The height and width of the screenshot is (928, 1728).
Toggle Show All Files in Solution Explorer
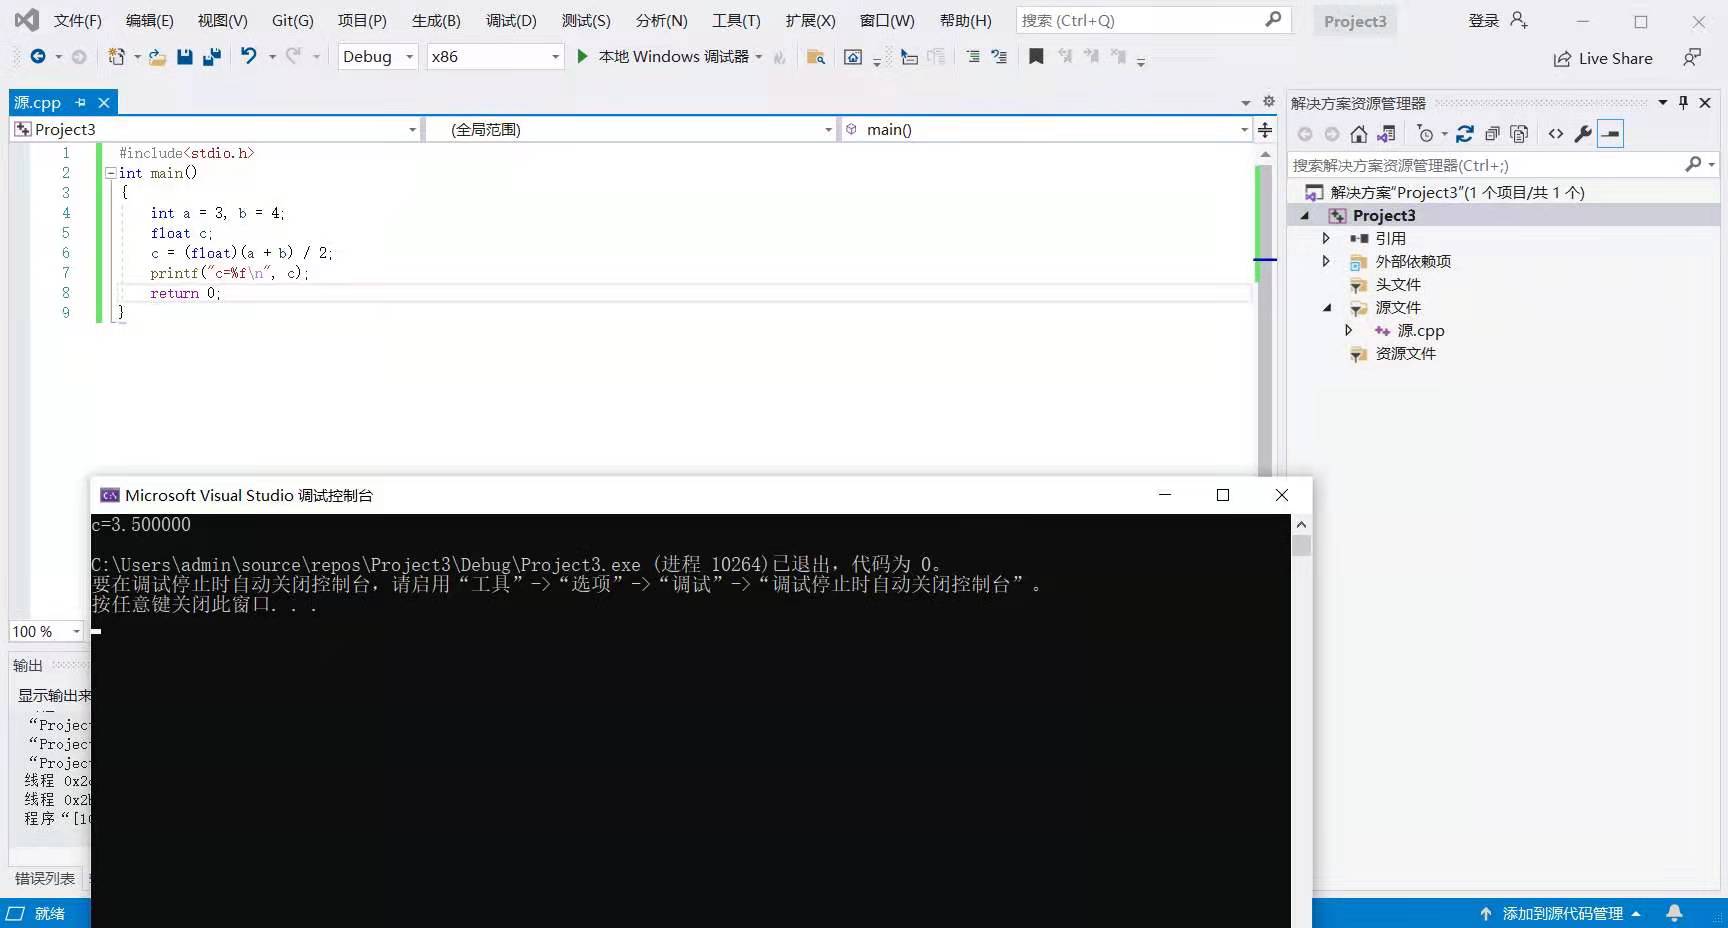[1519, 134]
